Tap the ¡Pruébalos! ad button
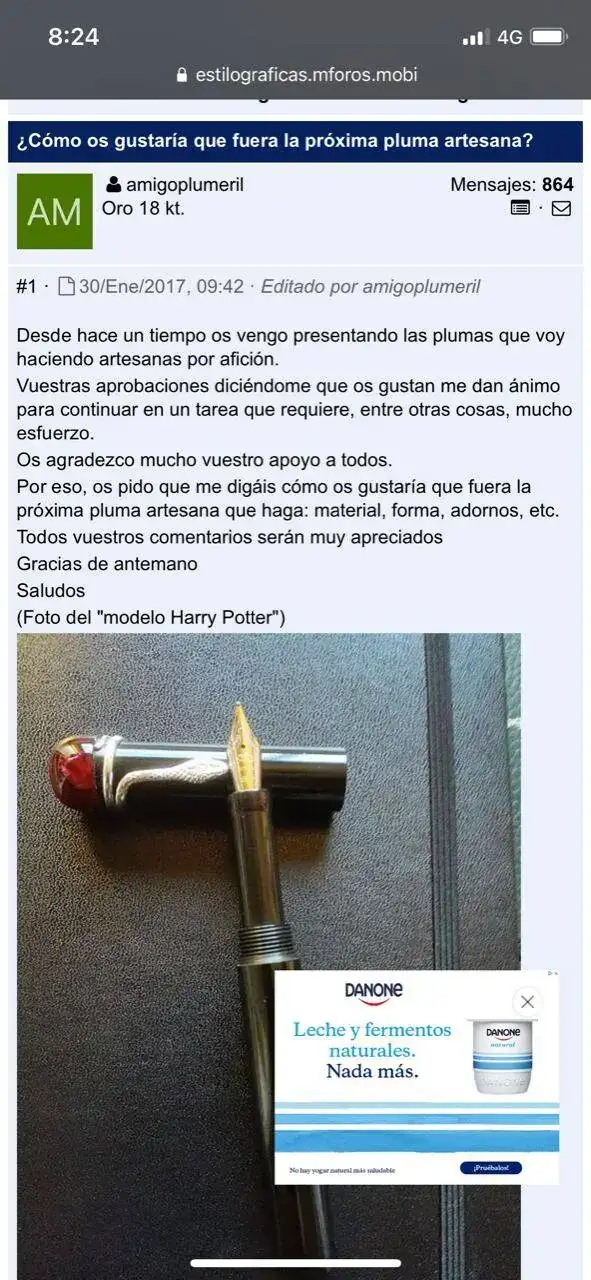Image resolution: width=591 pixels, height=1280 pixels. click(x=490, y=1168)
